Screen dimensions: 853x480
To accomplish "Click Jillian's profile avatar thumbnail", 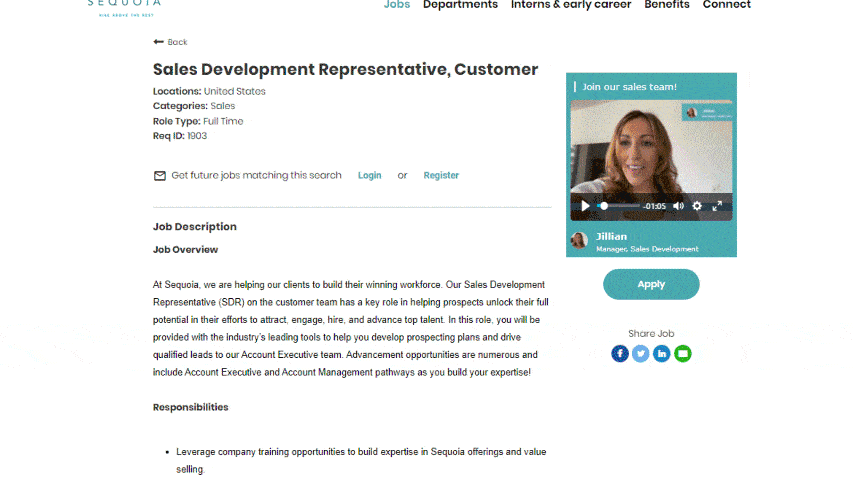I will click(x=579, y=240).
